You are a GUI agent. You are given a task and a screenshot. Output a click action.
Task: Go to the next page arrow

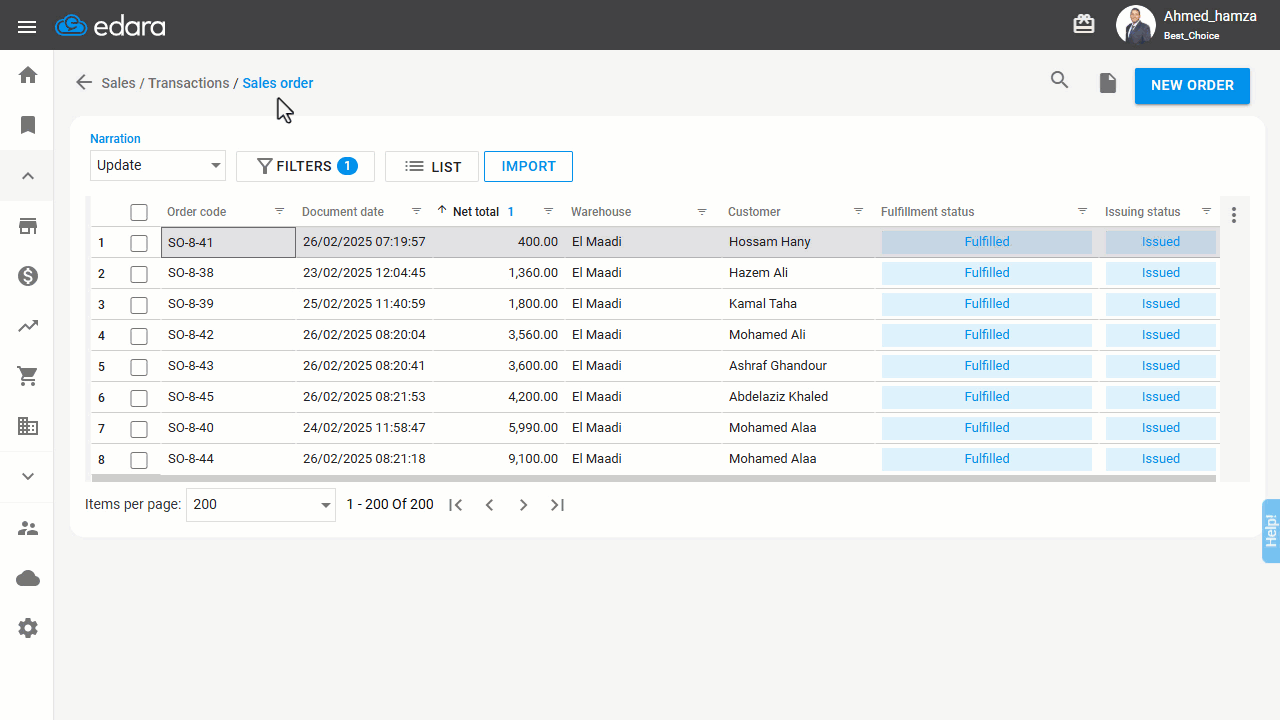click(x=523, y=505)
